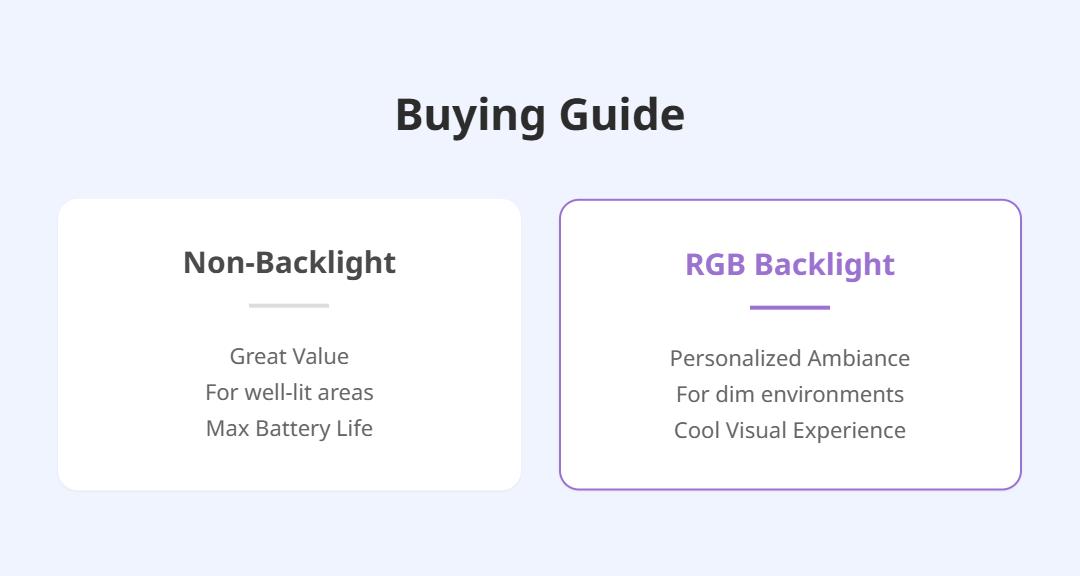Click the gray divider under Non-Backlight
The width and height of the screenshot is (1080, 576).
pyautogui.click(x=289, y=305)
